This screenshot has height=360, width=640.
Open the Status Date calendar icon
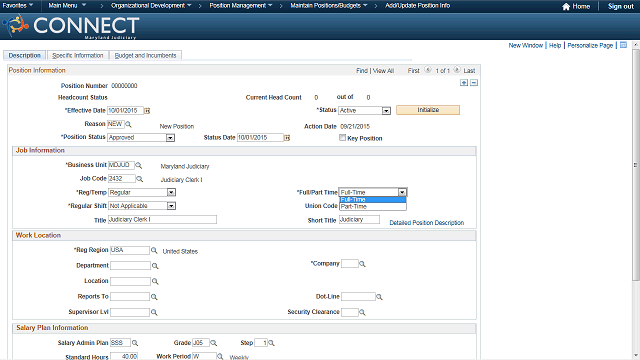287,138
